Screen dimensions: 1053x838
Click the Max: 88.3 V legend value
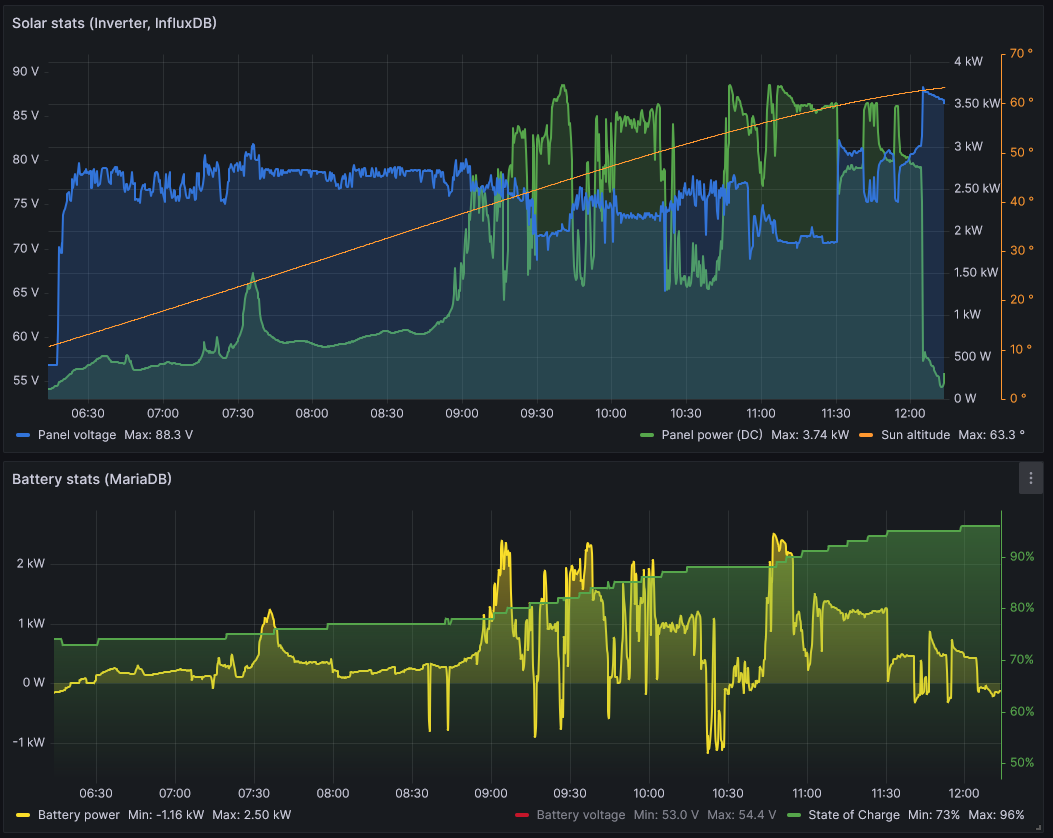tap(158, 435)
